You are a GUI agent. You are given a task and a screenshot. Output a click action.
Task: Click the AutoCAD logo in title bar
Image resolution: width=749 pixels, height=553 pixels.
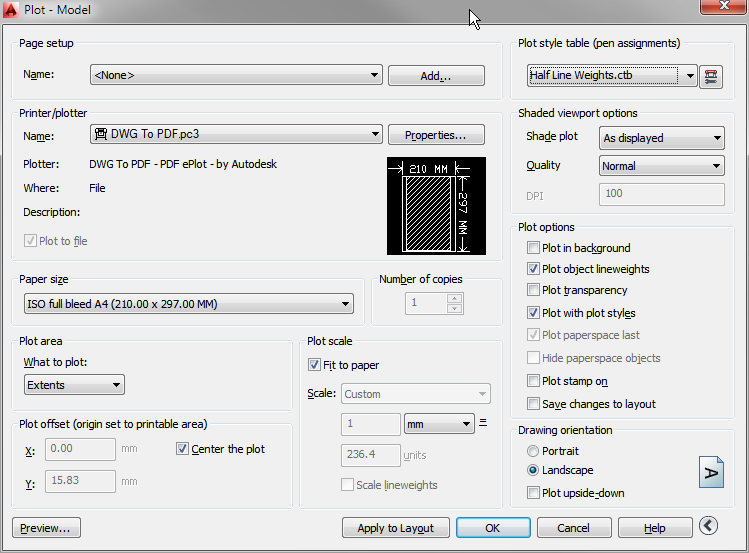tap(11, 10)
